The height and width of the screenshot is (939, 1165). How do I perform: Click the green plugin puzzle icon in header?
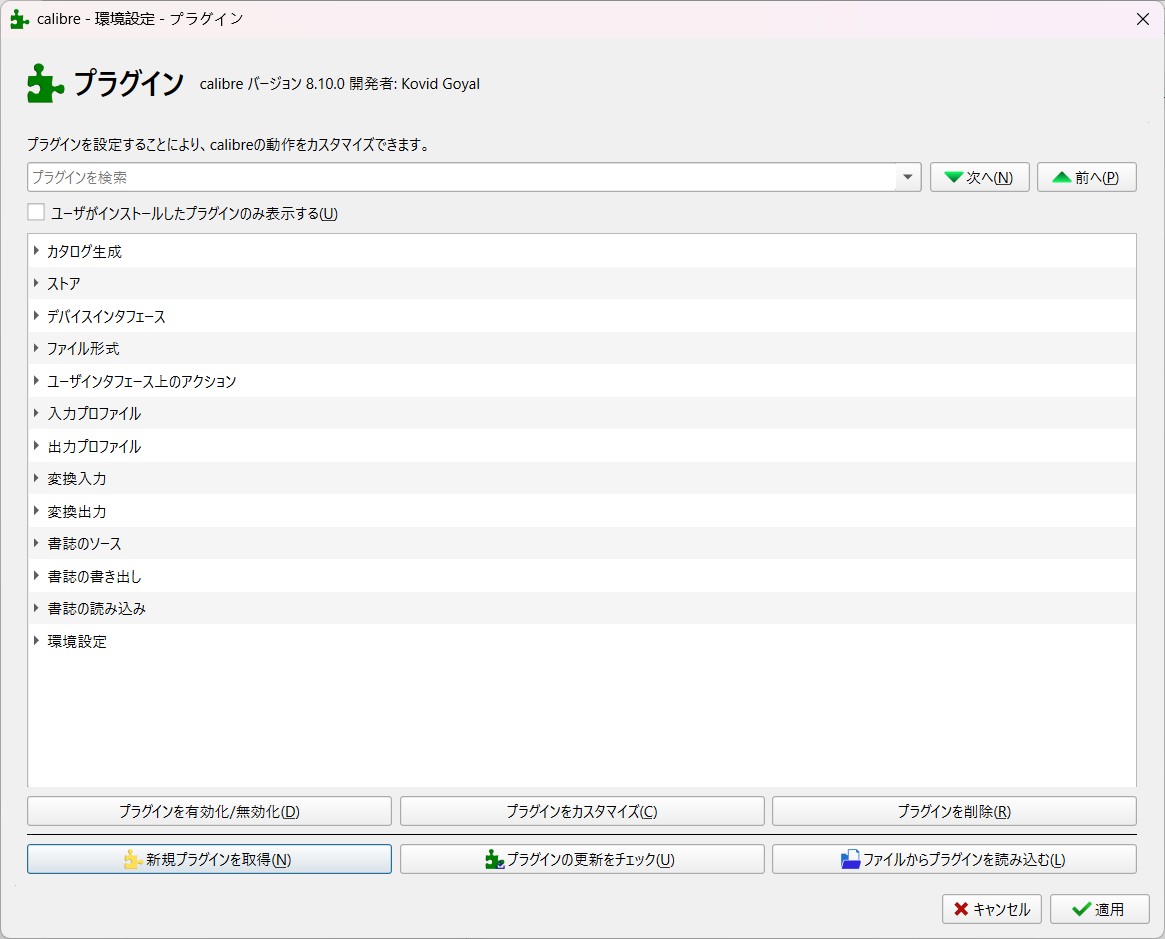(45, 82)
